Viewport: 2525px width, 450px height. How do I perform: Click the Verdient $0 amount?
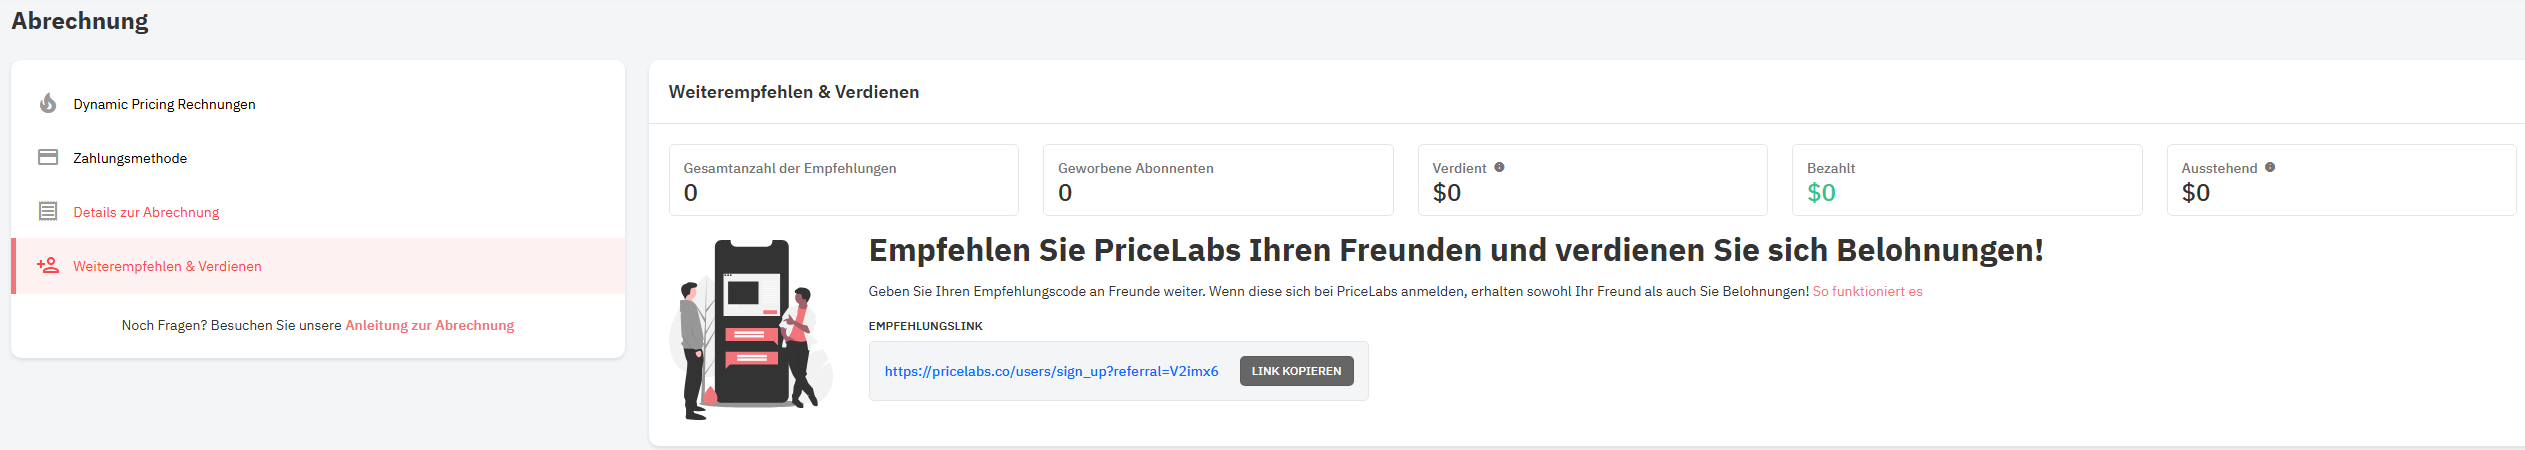tap(1446, 193)
